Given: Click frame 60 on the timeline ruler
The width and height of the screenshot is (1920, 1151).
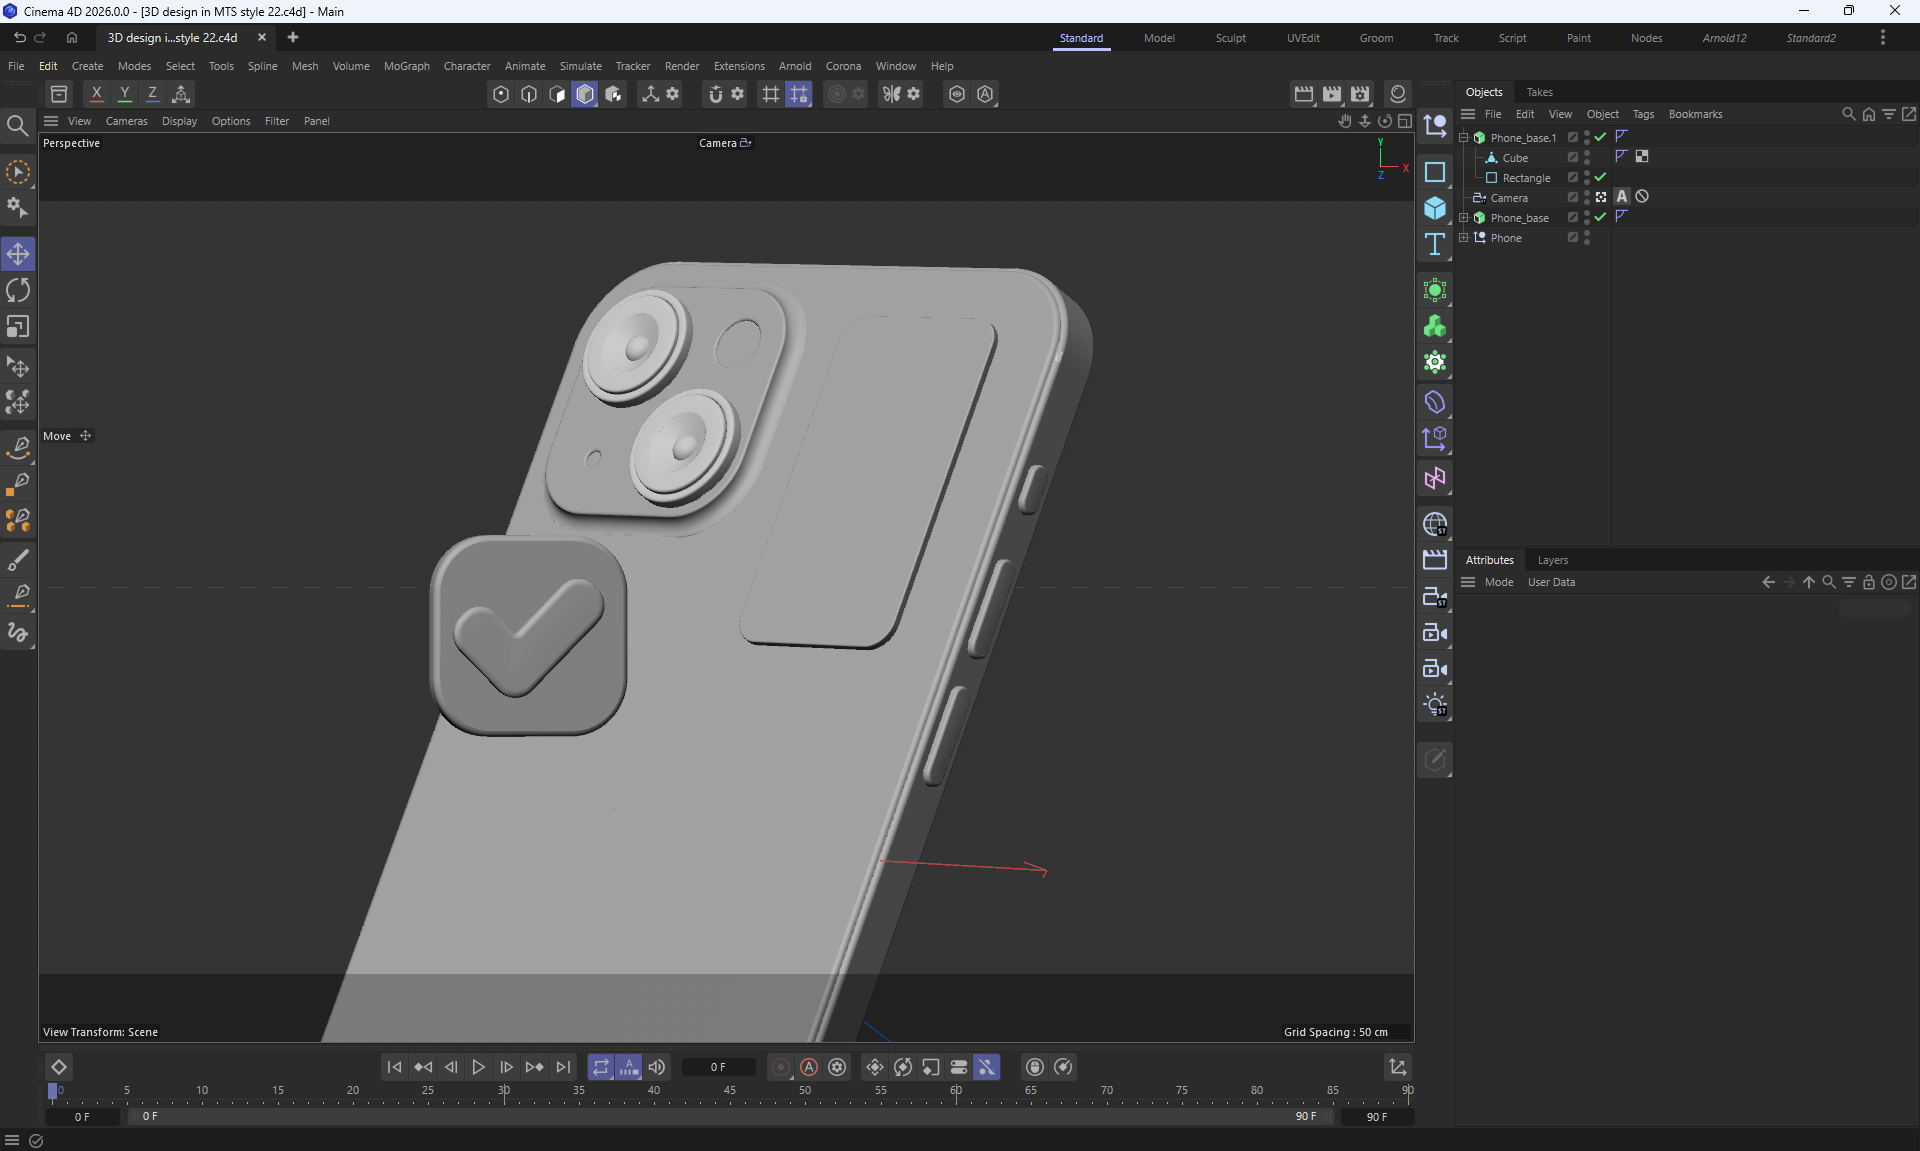Looking at the screenshot, I should [956, 1092].
